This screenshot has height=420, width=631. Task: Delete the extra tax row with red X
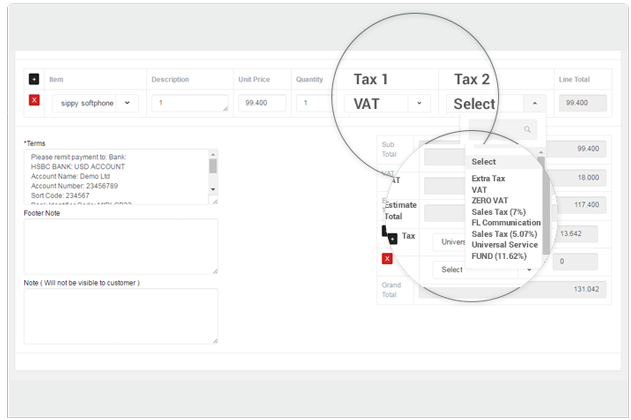click(x=387, y=259)
